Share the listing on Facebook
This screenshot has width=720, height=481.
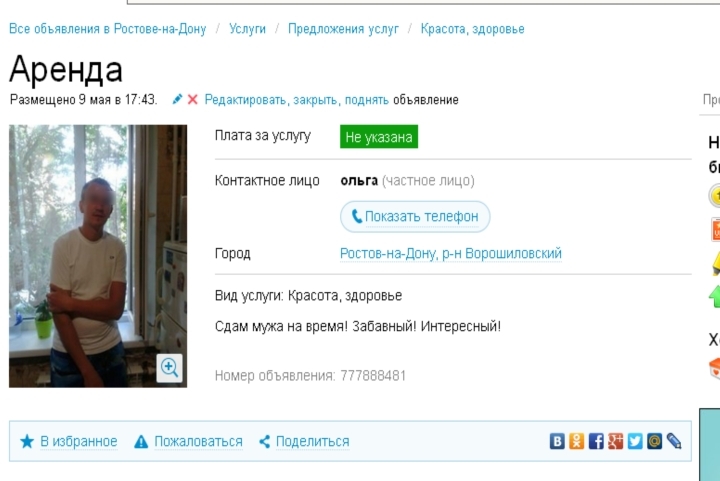(x=596, y=441)
